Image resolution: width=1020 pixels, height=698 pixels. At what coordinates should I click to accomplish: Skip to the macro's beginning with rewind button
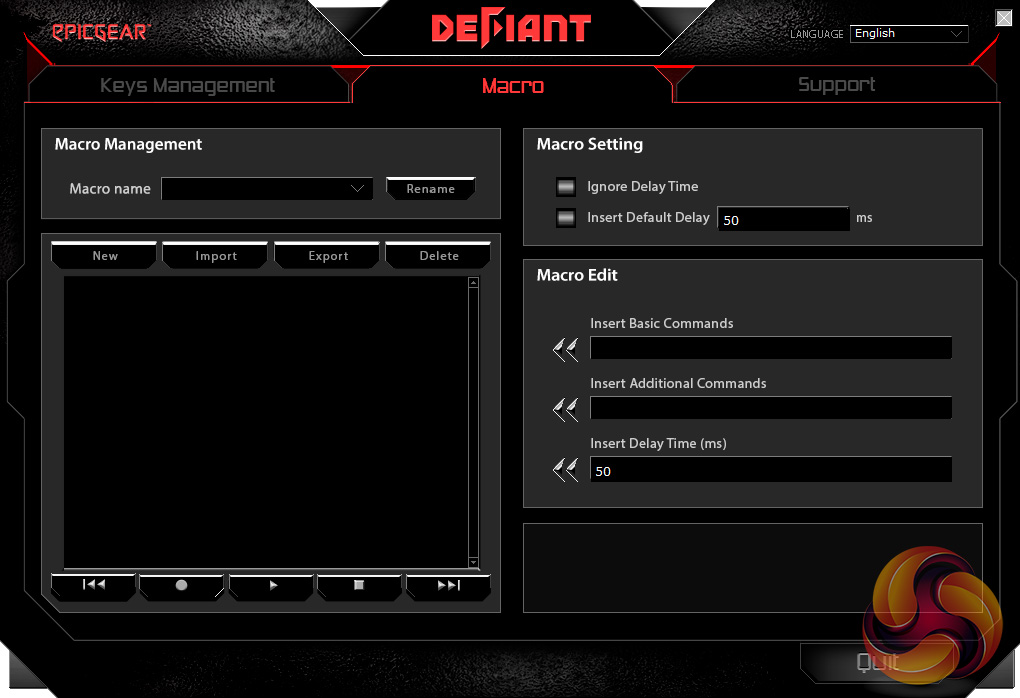click(x=94, y=585)
